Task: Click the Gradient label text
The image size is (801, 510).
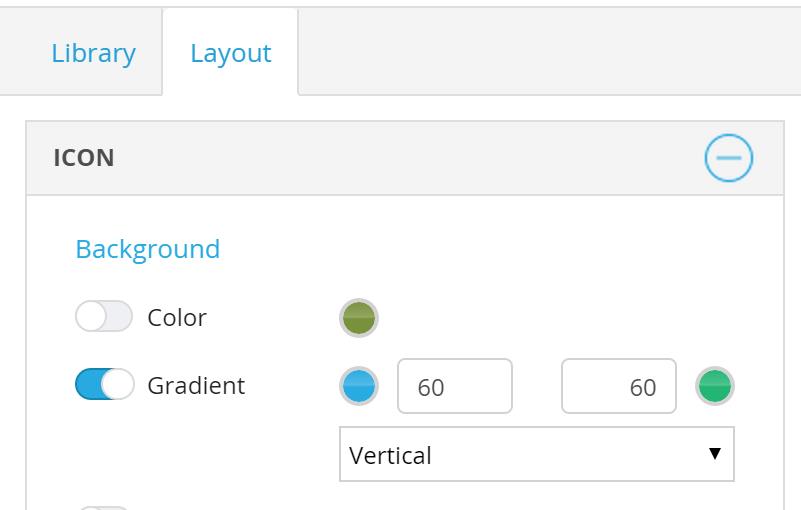Action: 196,386
